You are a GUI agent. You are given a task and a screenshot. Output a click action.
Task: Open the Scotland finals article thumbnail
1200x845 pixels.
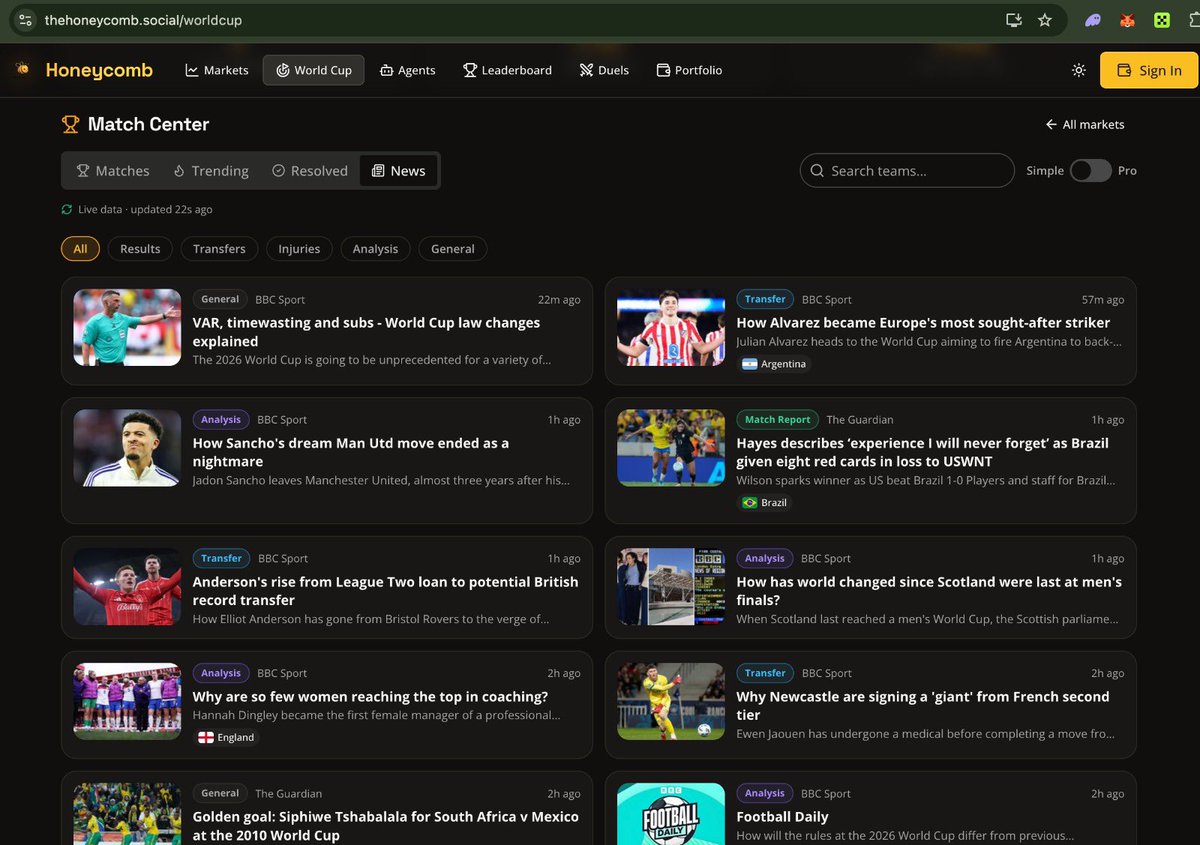[671, 586]
